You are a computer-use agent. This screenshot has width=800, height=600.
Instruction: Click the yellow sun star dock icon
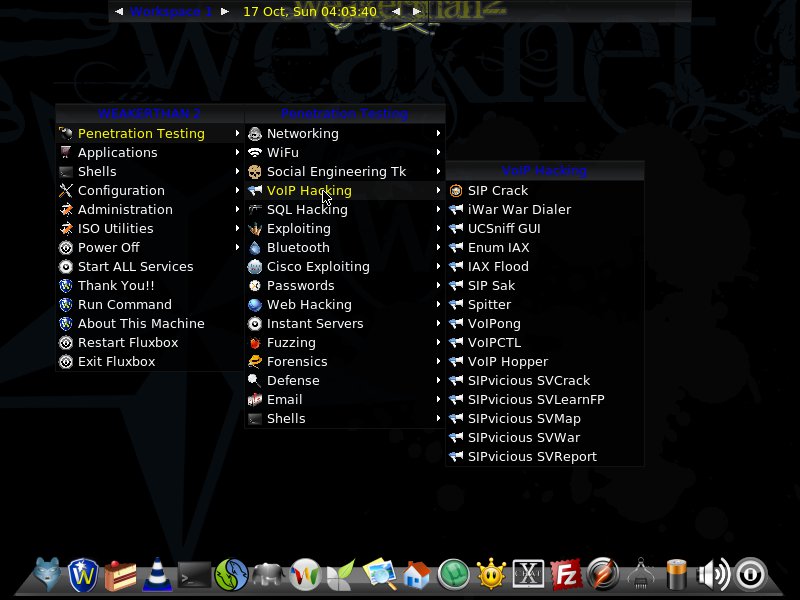tap(491, 576)
